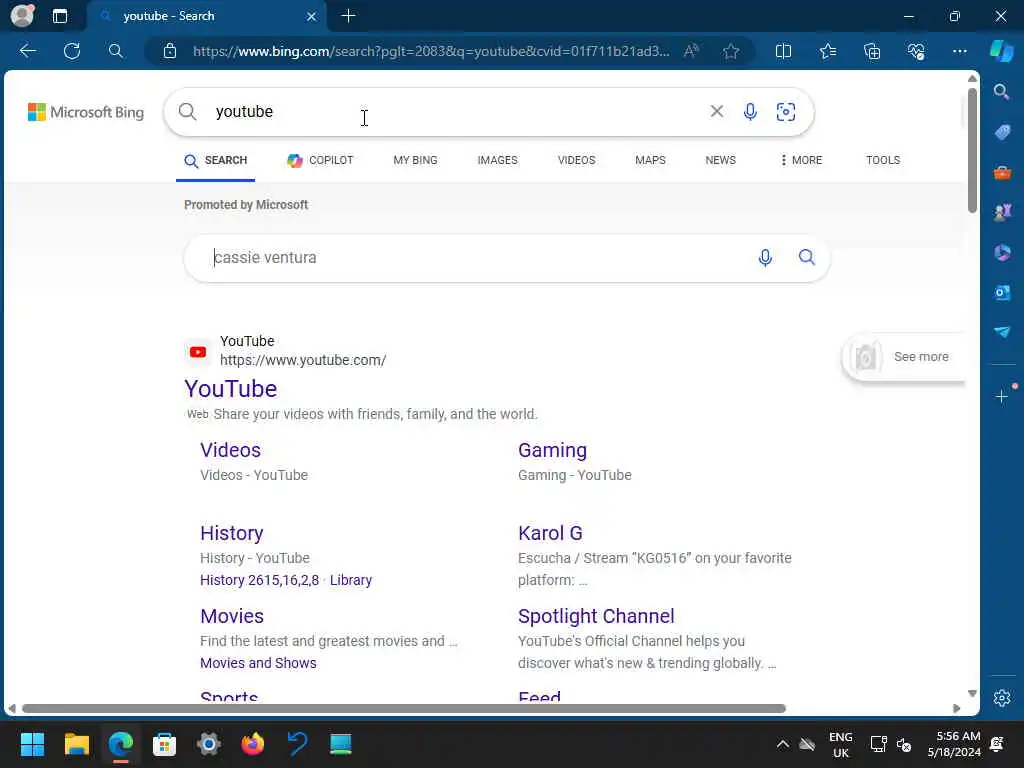Show hidden system tray icons

(782, 744)
